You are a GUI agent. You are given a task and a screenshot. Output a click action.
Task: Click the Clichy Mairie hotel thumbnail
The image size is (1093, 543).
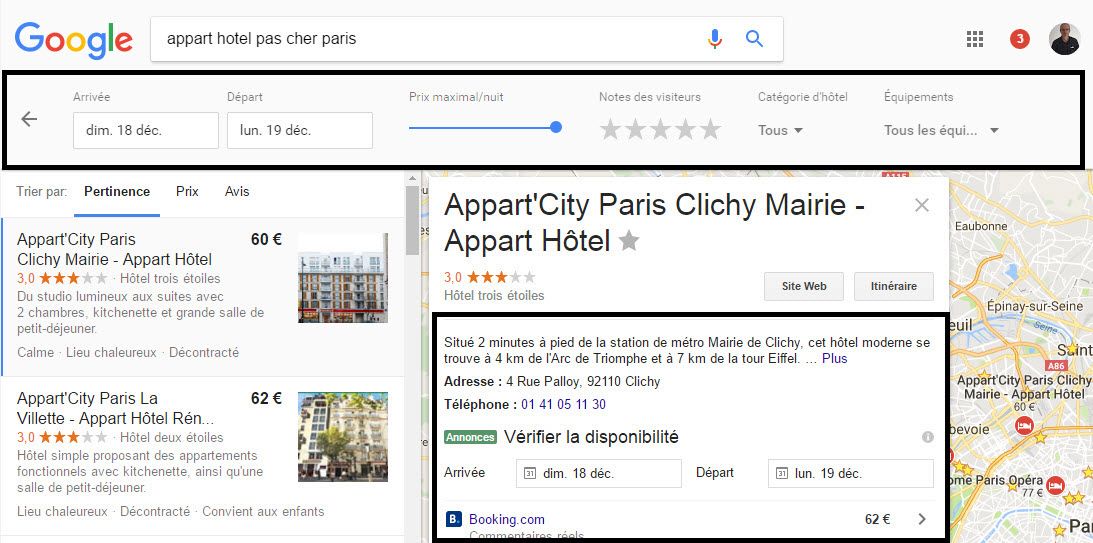[343, 277]
